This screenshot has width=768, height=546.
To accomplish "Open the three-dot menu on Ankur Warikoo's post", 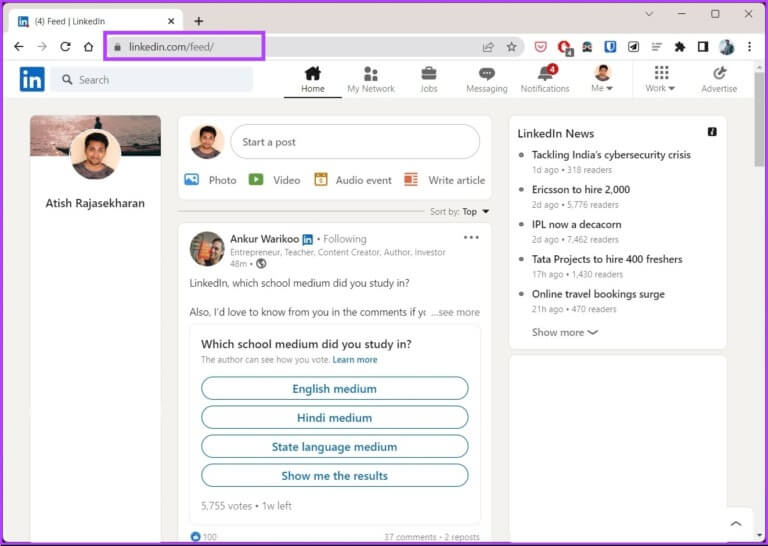I will pos(471,237).
